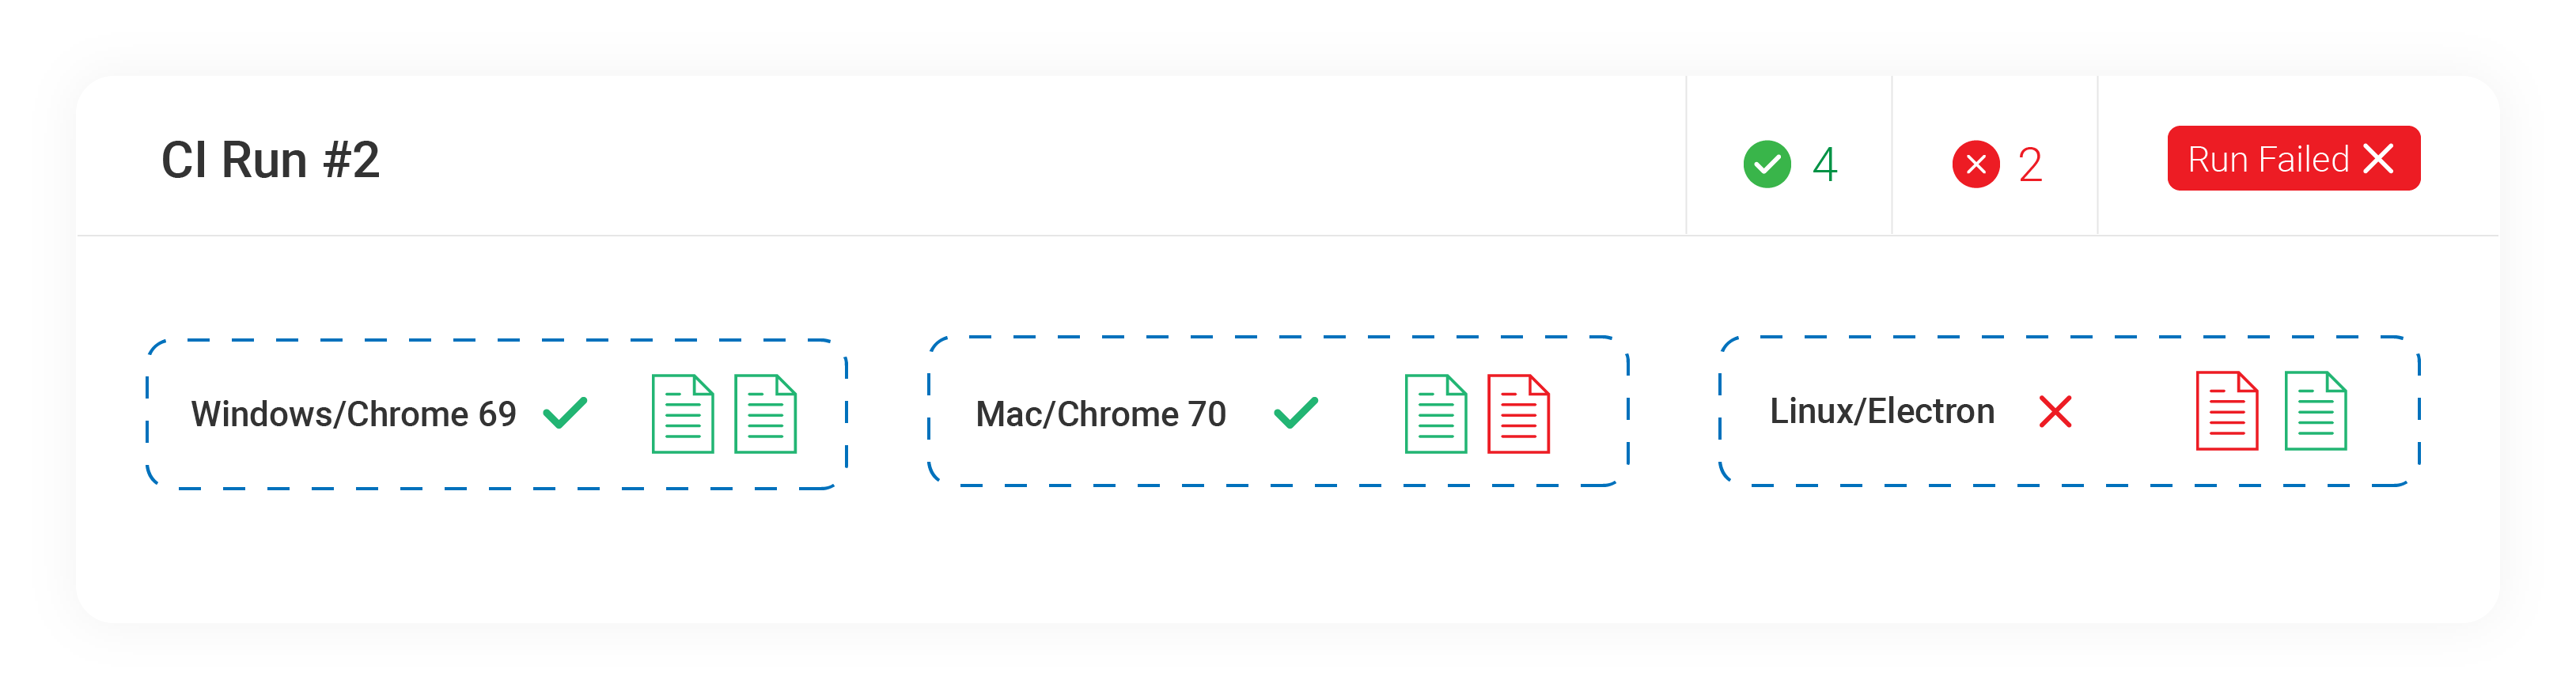Click the red failed-count X circle icon
This screenshot has height=699, width=2576.
tap(1975, 164)
